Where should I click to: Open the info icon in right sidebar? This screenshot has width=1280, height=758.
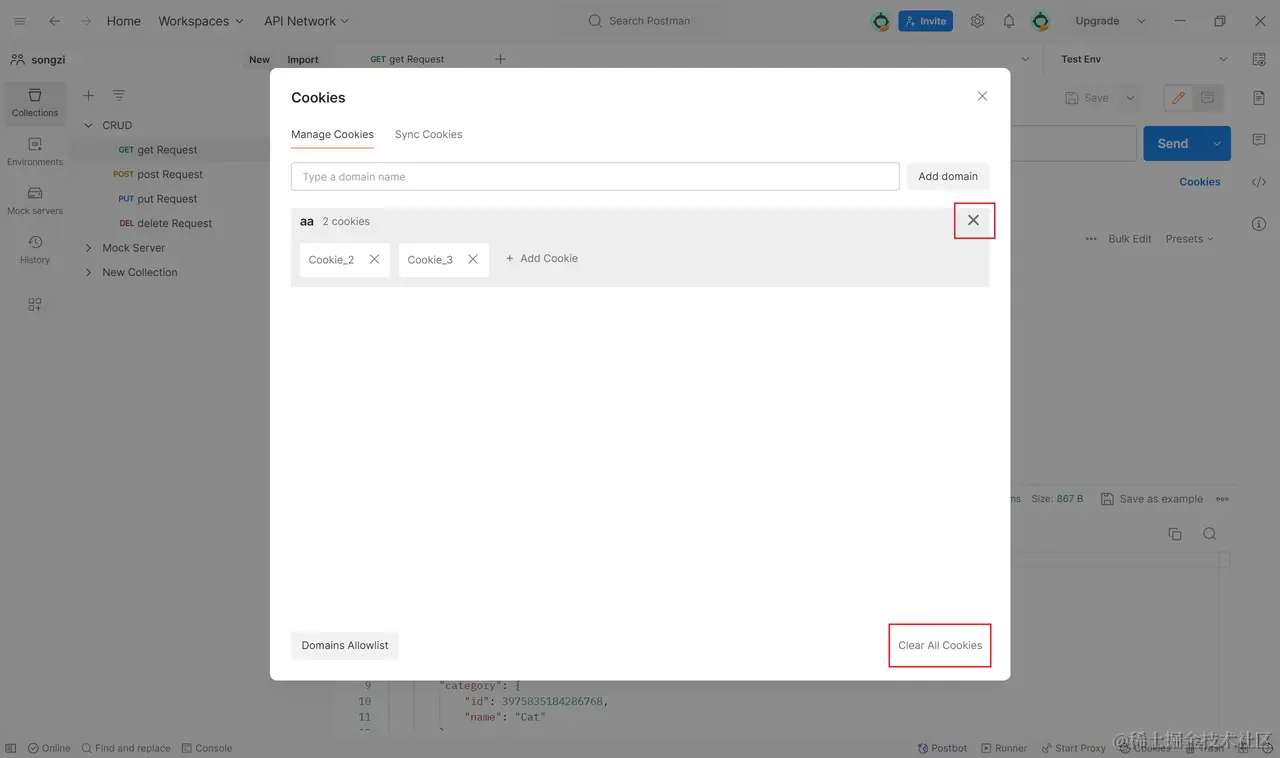1259,224
